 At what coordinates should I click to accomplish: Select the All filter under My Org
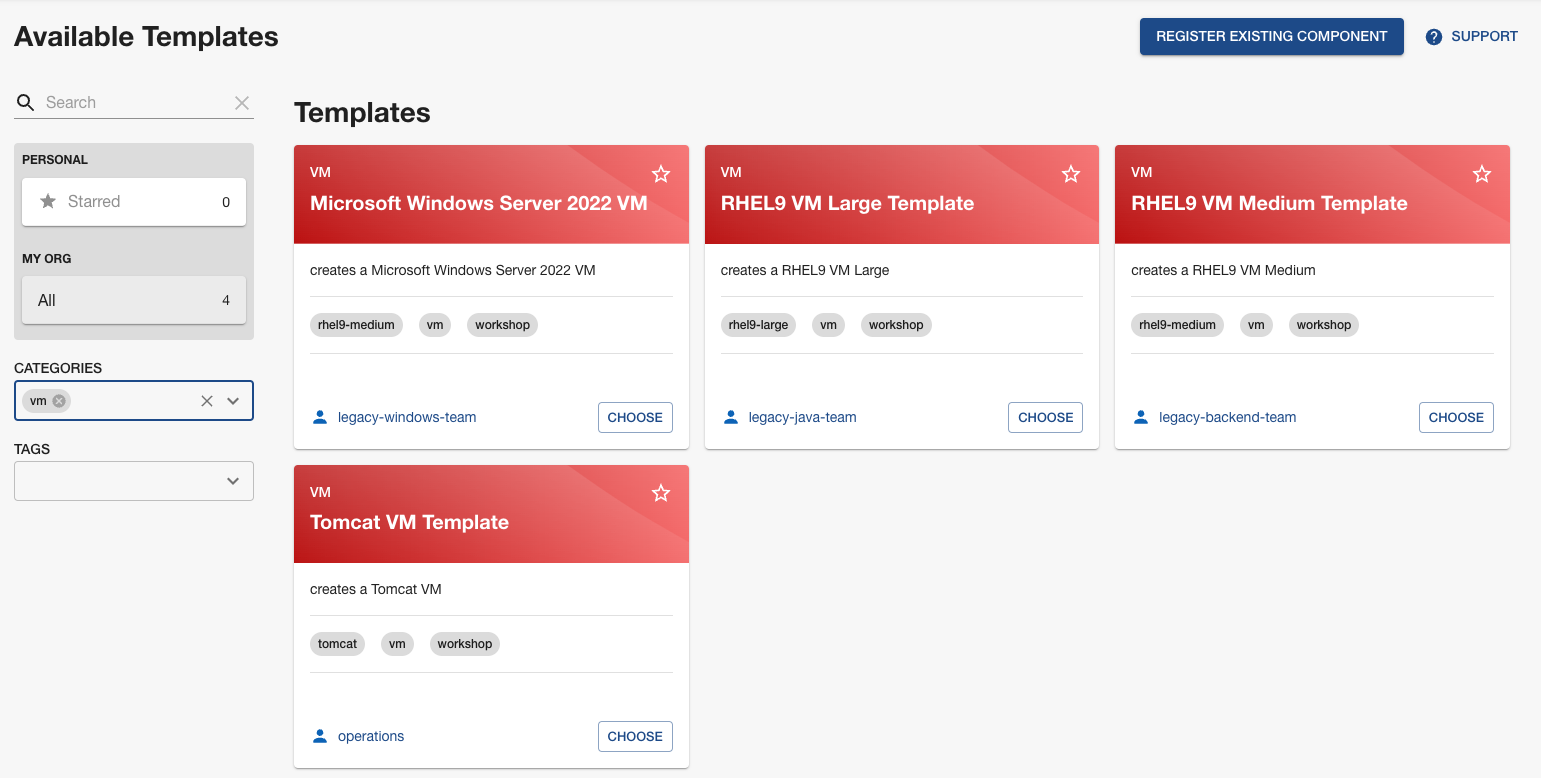pos(134,300)
